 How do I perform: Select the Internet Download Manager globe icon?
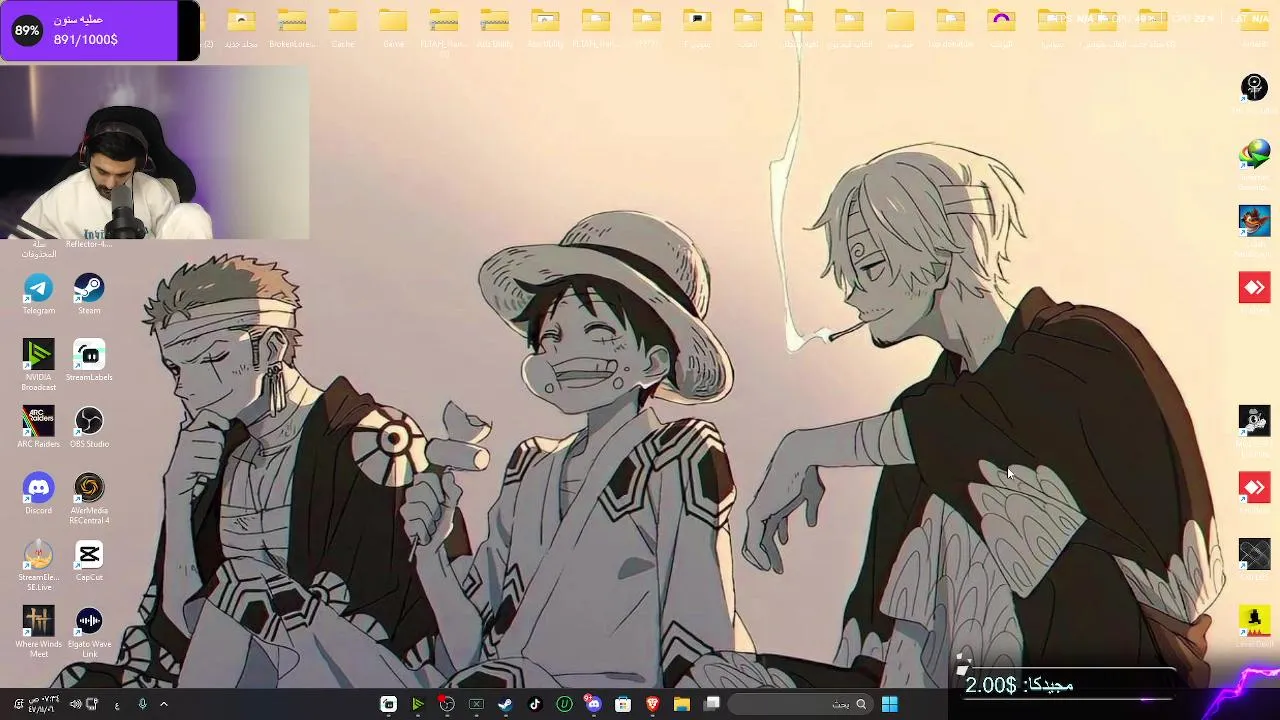pos(1254,155)
